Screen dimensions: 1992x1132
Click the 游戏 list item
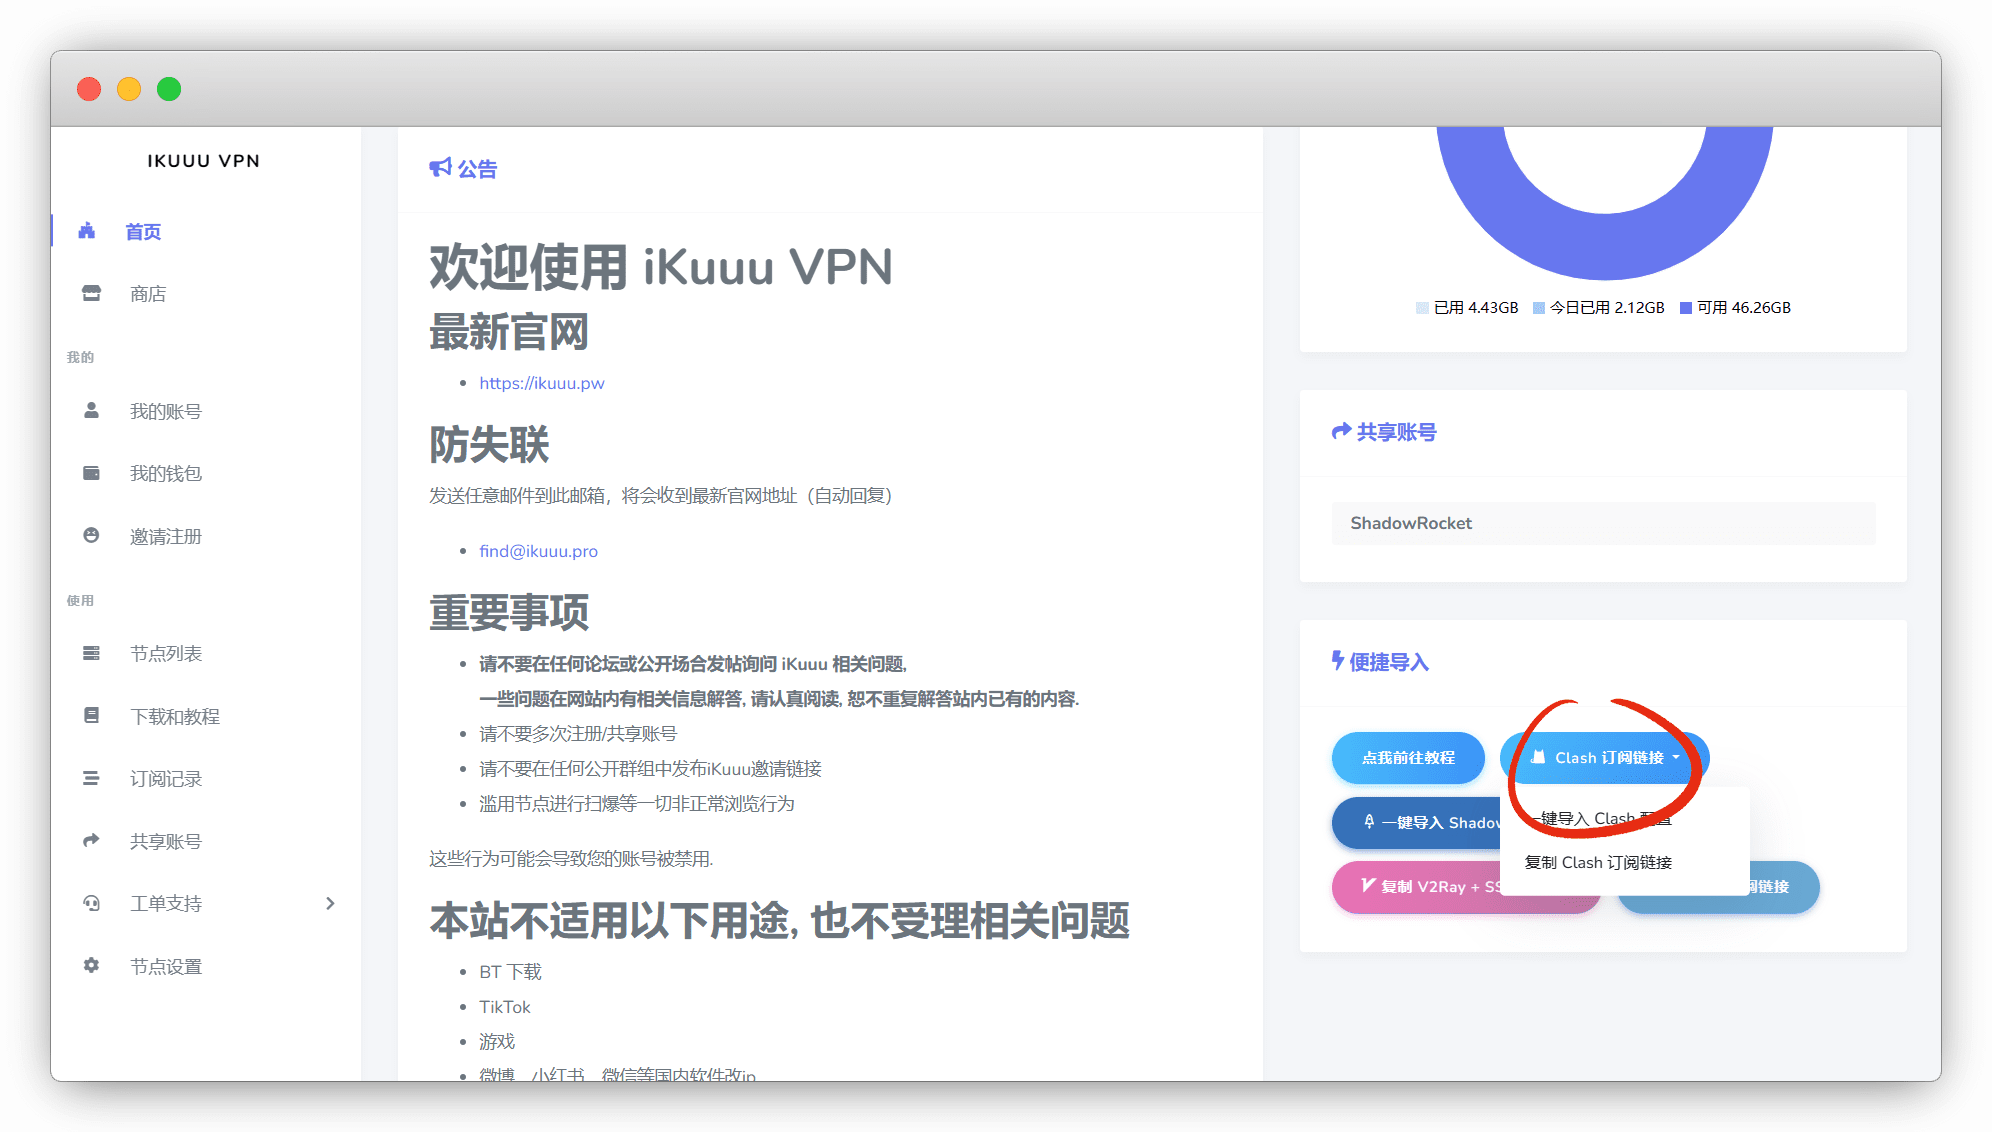coord(497,1042)
